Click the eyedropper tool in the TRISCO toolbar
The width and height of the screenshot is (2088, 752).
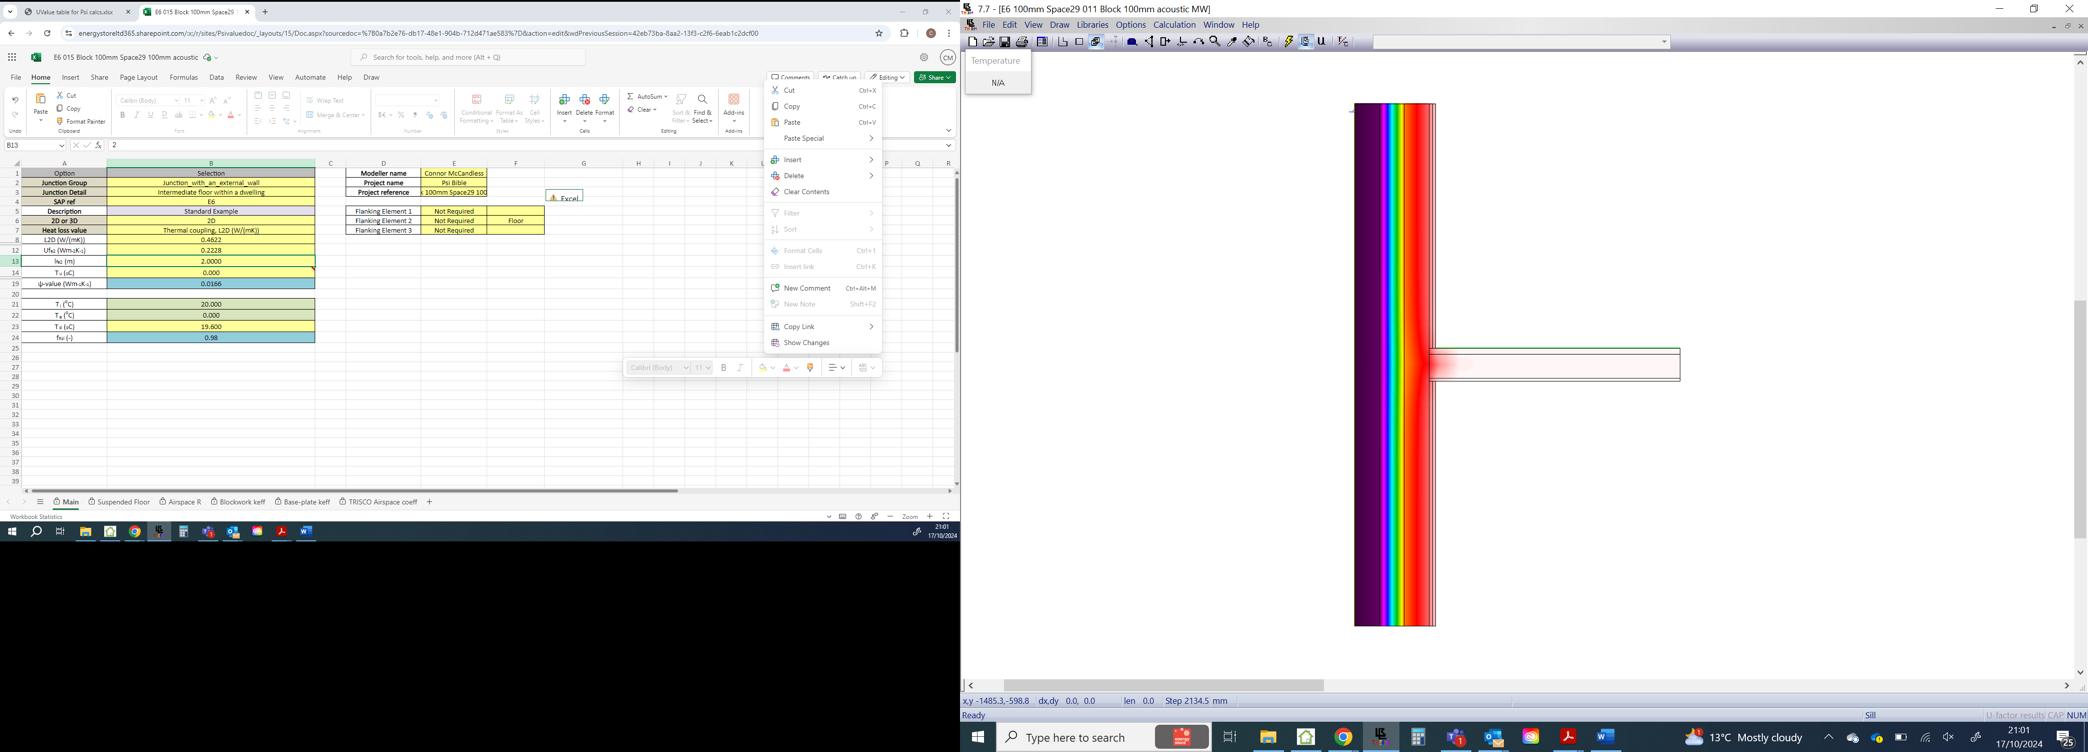point(1232,42)
